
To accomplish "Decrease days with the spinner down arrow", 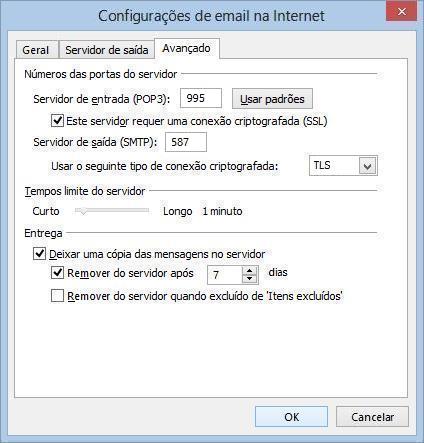I will click(250, 279).
